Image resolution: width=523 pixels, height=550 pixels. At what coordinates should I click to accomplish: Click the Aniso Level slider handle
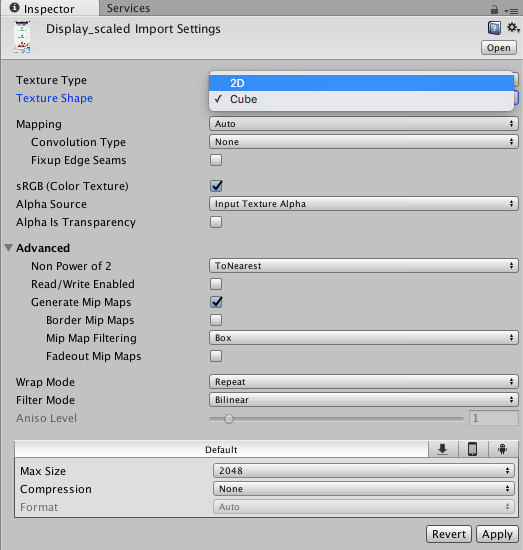(x=229, y=419)
